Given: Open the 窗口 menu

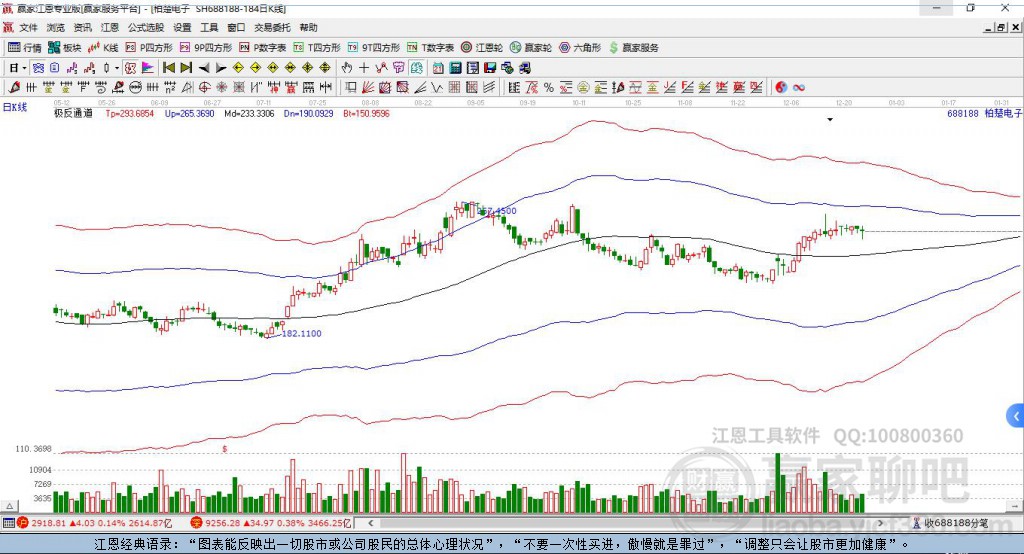Looking at the screenshot, I should pyautogui.click(x=236, y=27).
